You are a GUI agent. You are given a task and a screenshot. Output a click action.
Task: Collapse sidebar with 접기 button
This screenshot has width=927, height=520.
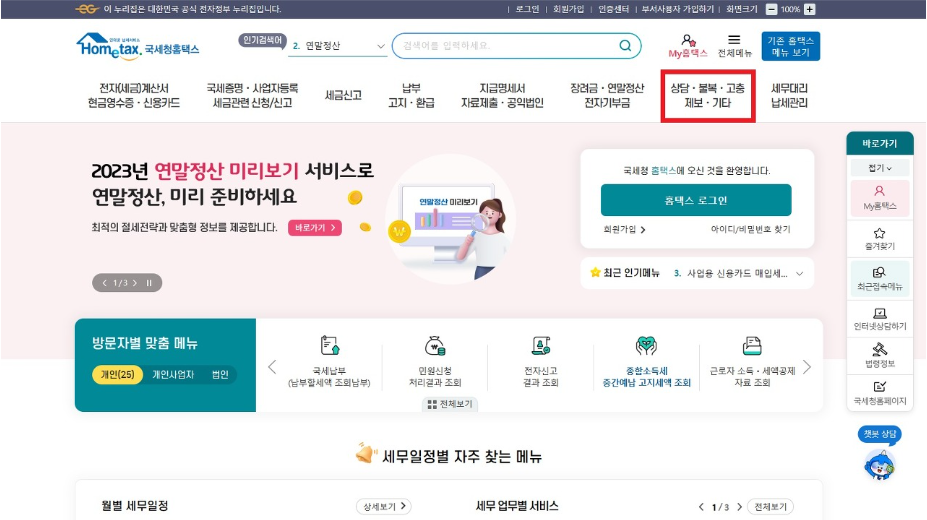[x=880, y=168]
